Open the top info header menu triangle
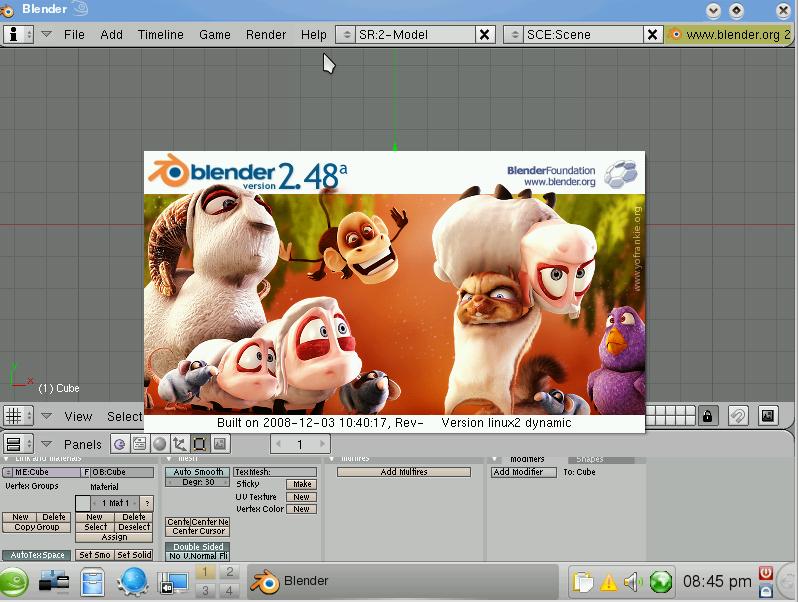 click(46, 34)
